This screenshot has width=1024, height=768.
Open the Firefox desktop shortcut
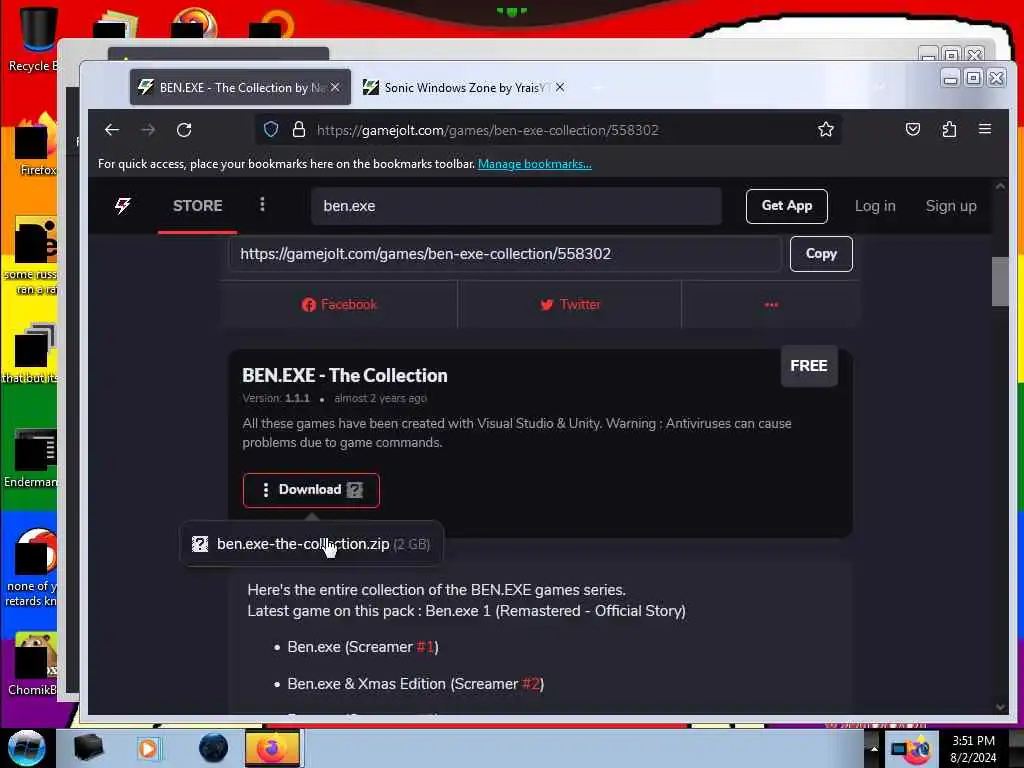(x=36, y=145)
